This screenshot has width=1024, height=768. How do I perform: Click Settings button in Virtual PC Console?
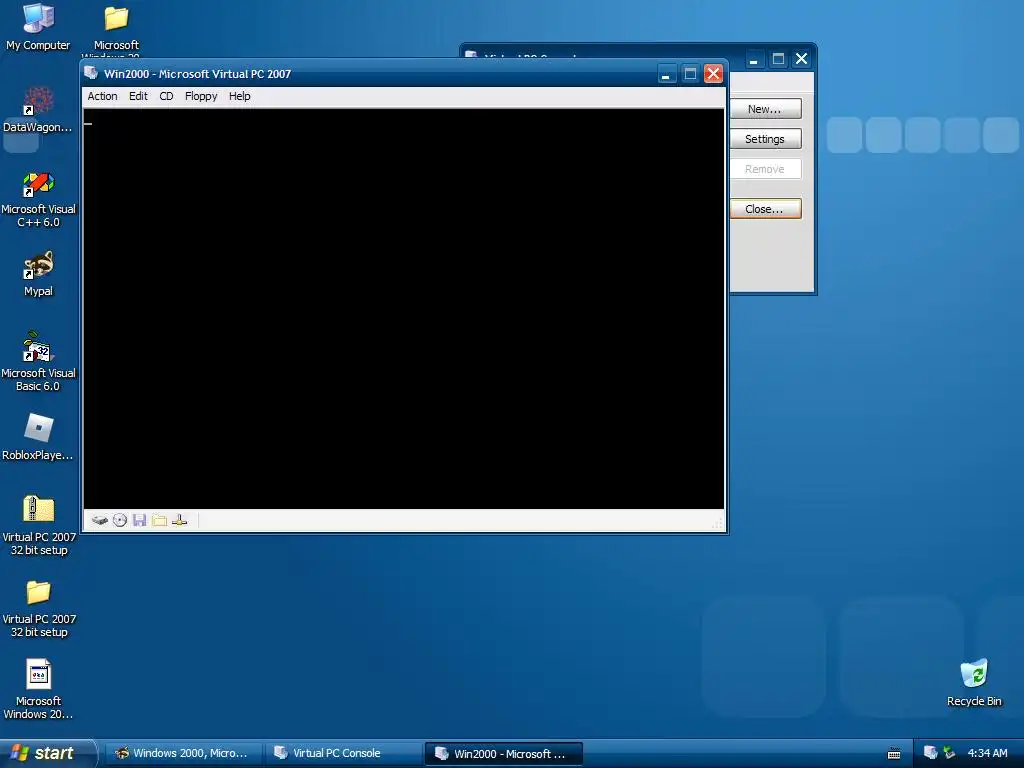coord(765,139)
